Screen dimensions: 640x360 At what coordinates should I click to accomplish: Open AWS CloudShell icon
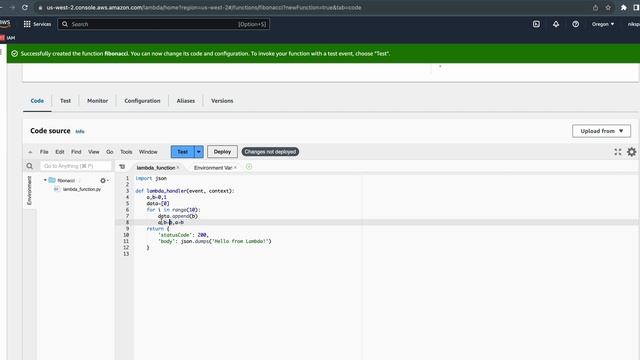[x=536, y=24]
